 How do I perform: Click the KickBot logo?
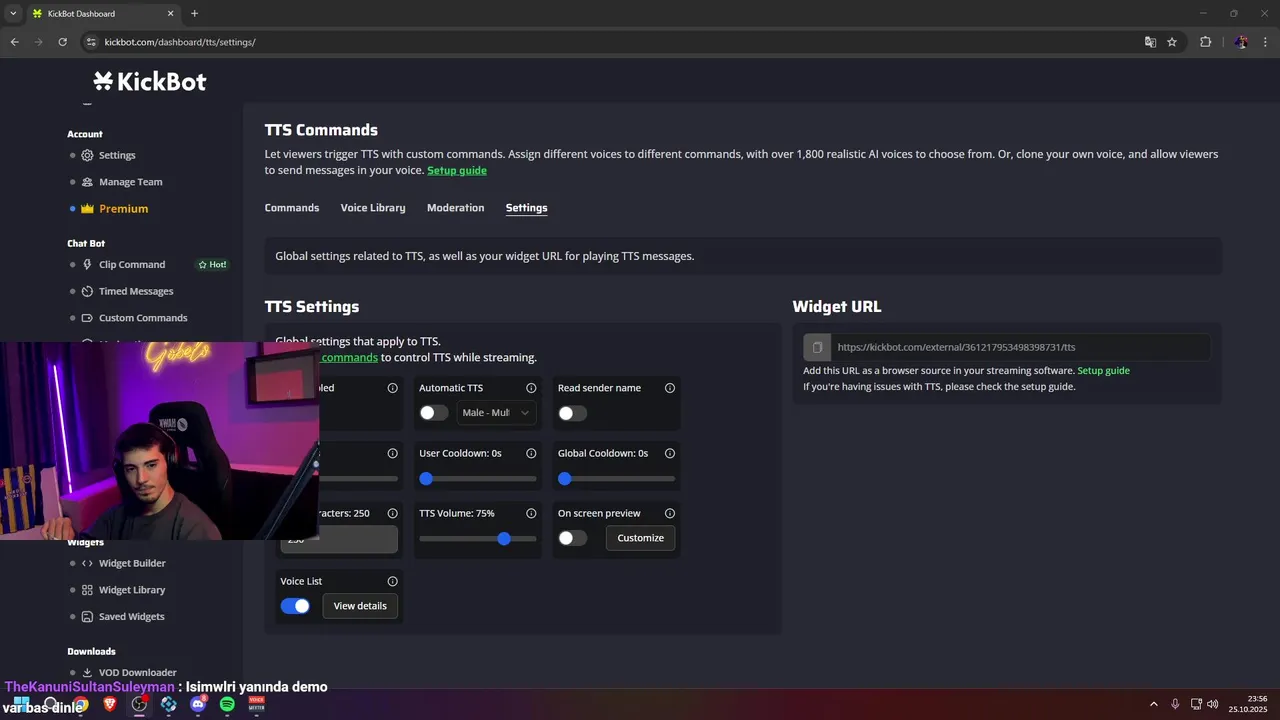pos(150,81)
